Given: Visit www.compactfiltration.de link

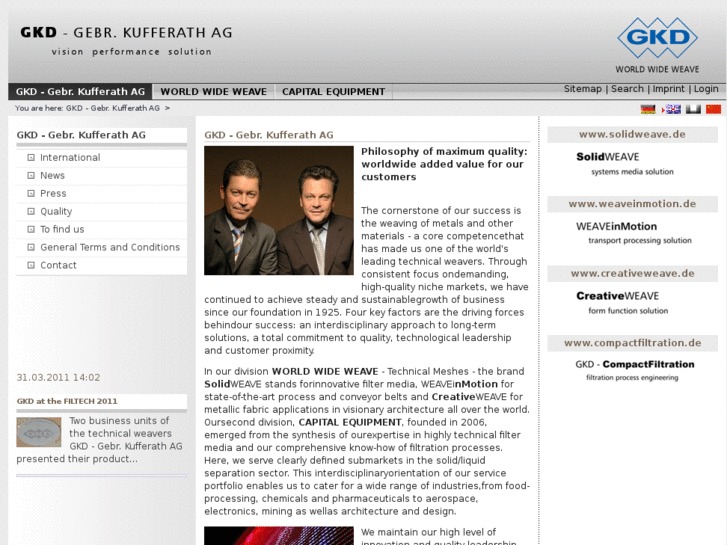Looking at the screenshot, I should coord(632,343).
